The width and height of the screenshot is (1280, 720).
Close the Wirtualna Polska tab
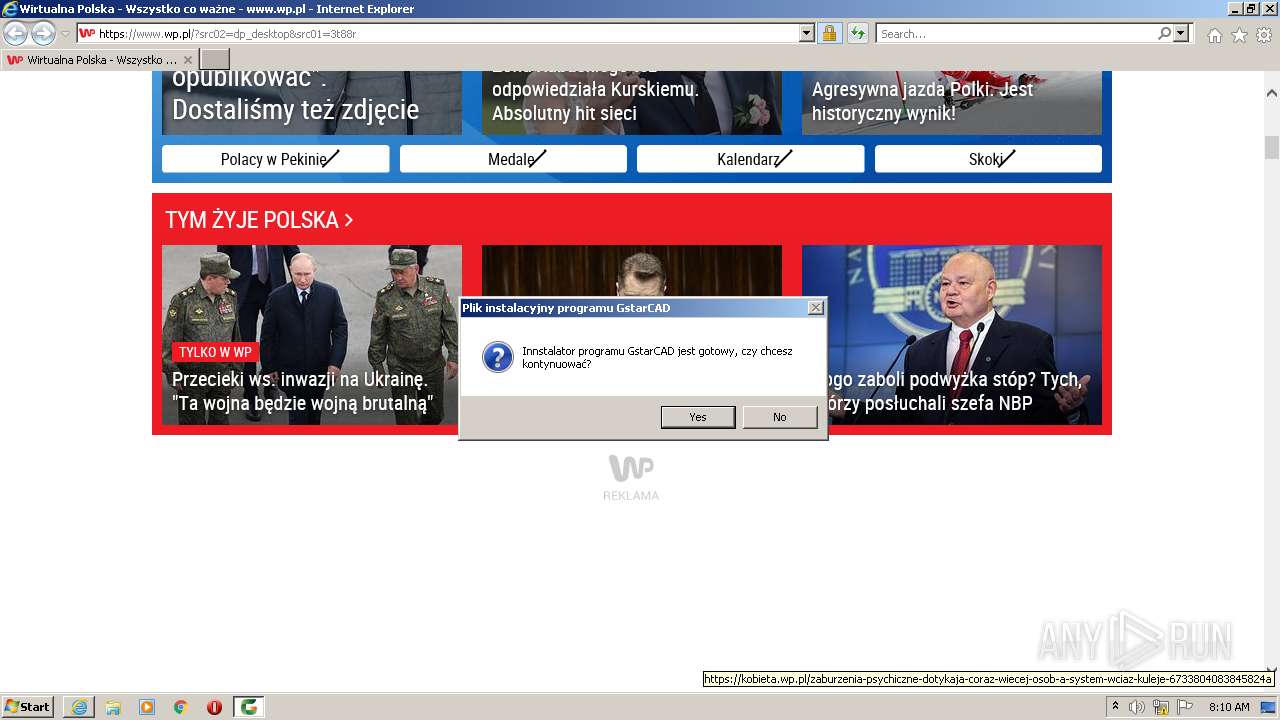point(188,60)
